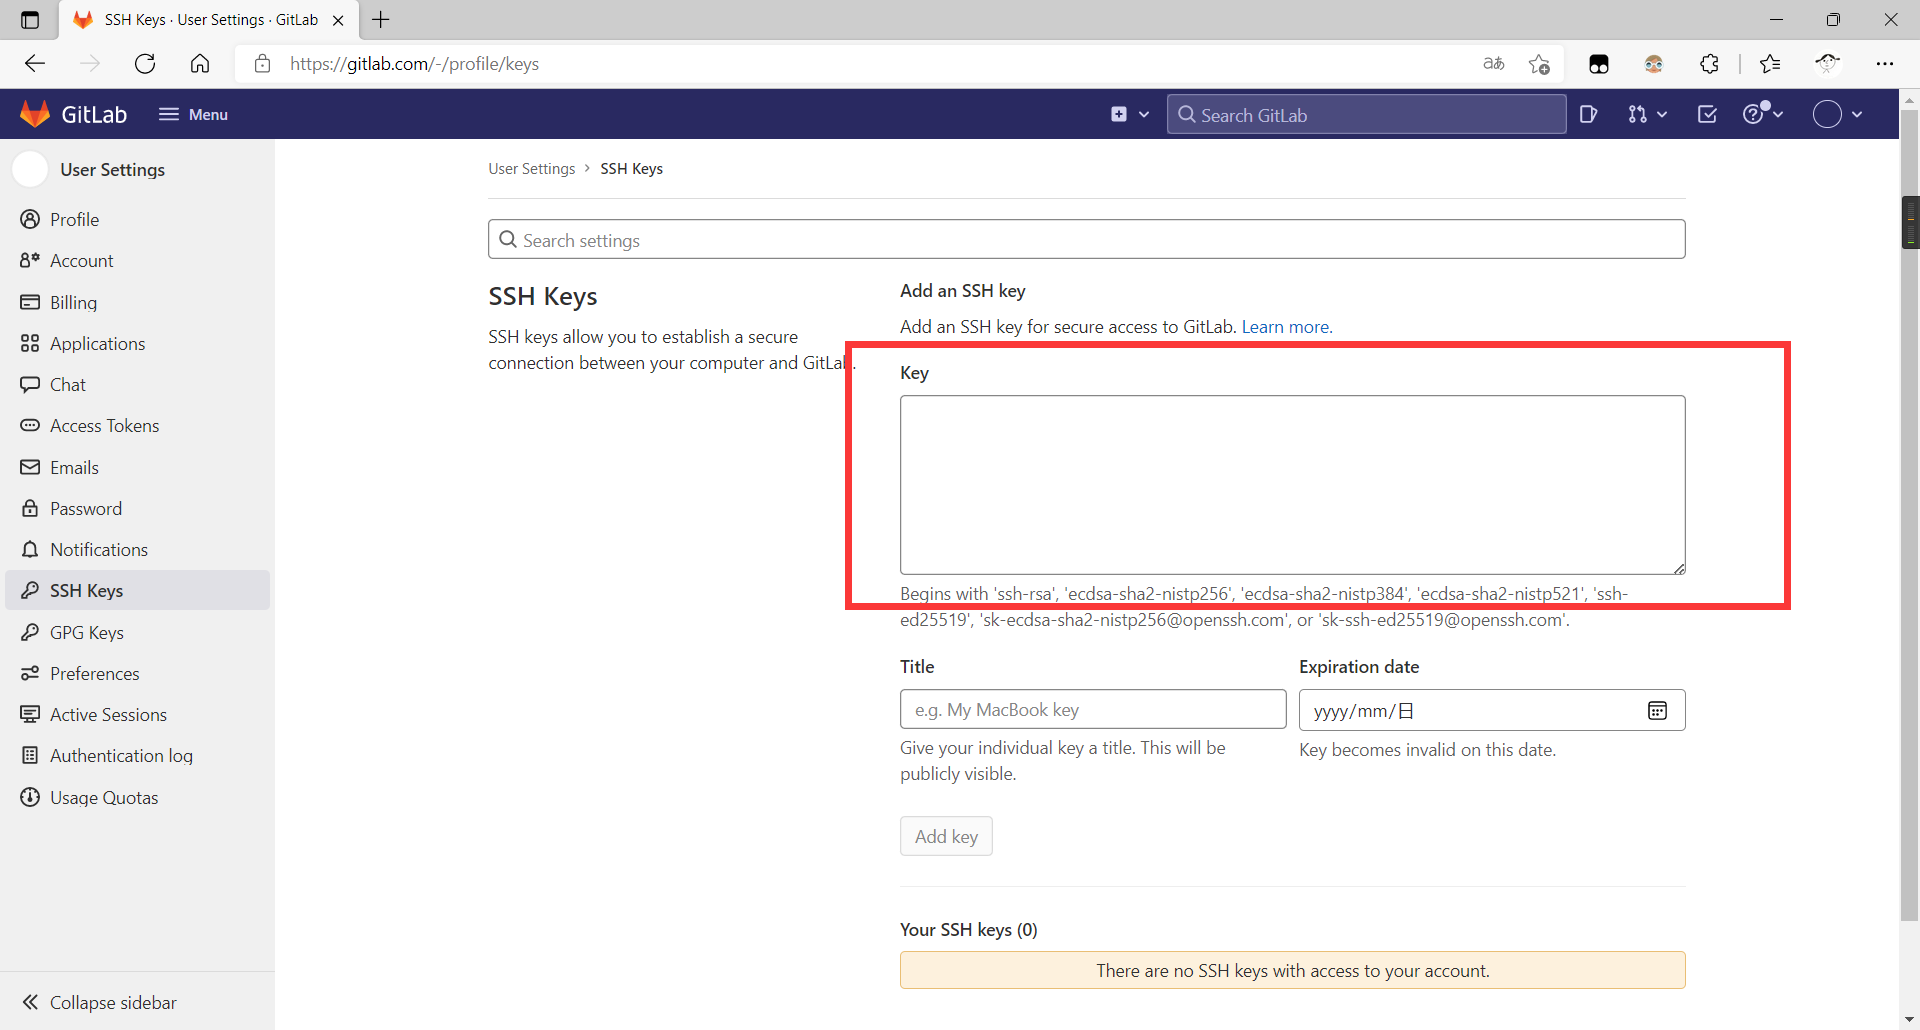The width and height of the screenshot is (1920, 1030).
Task: Open Account settings in sidebar
Action: point(138,260)
